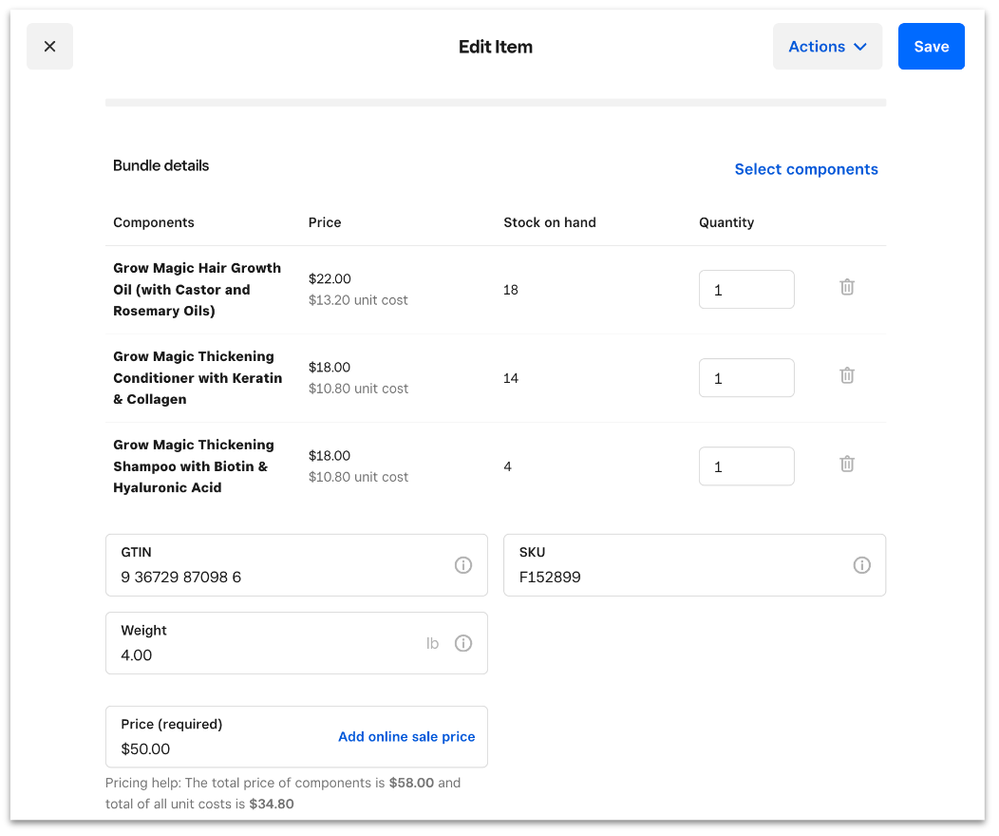
Task: Open the Select components link
Action: [x=805, y=169]
